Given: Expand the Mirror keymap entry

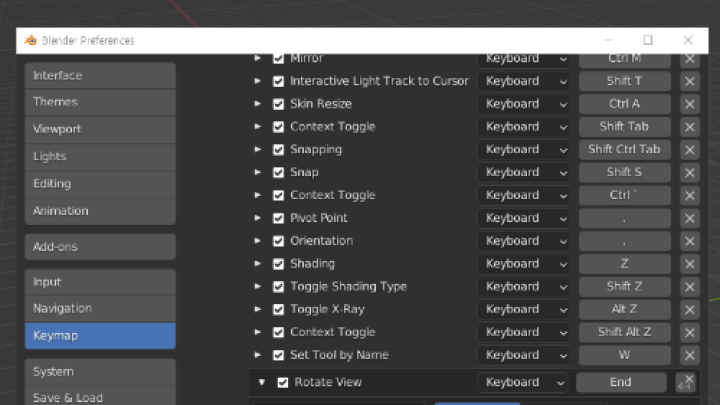Looking at the screenshot, I should (x=258, y=58).
